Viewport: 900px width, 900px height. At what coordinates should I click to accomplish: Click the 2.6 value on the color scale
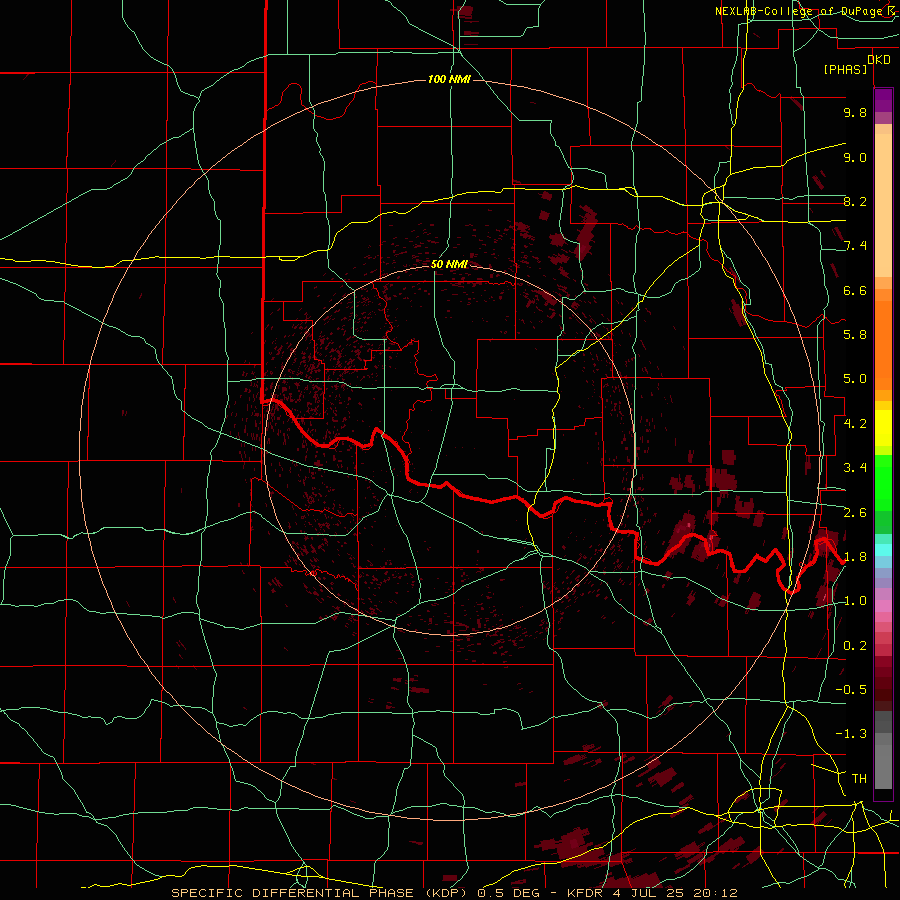coord(855,513)
